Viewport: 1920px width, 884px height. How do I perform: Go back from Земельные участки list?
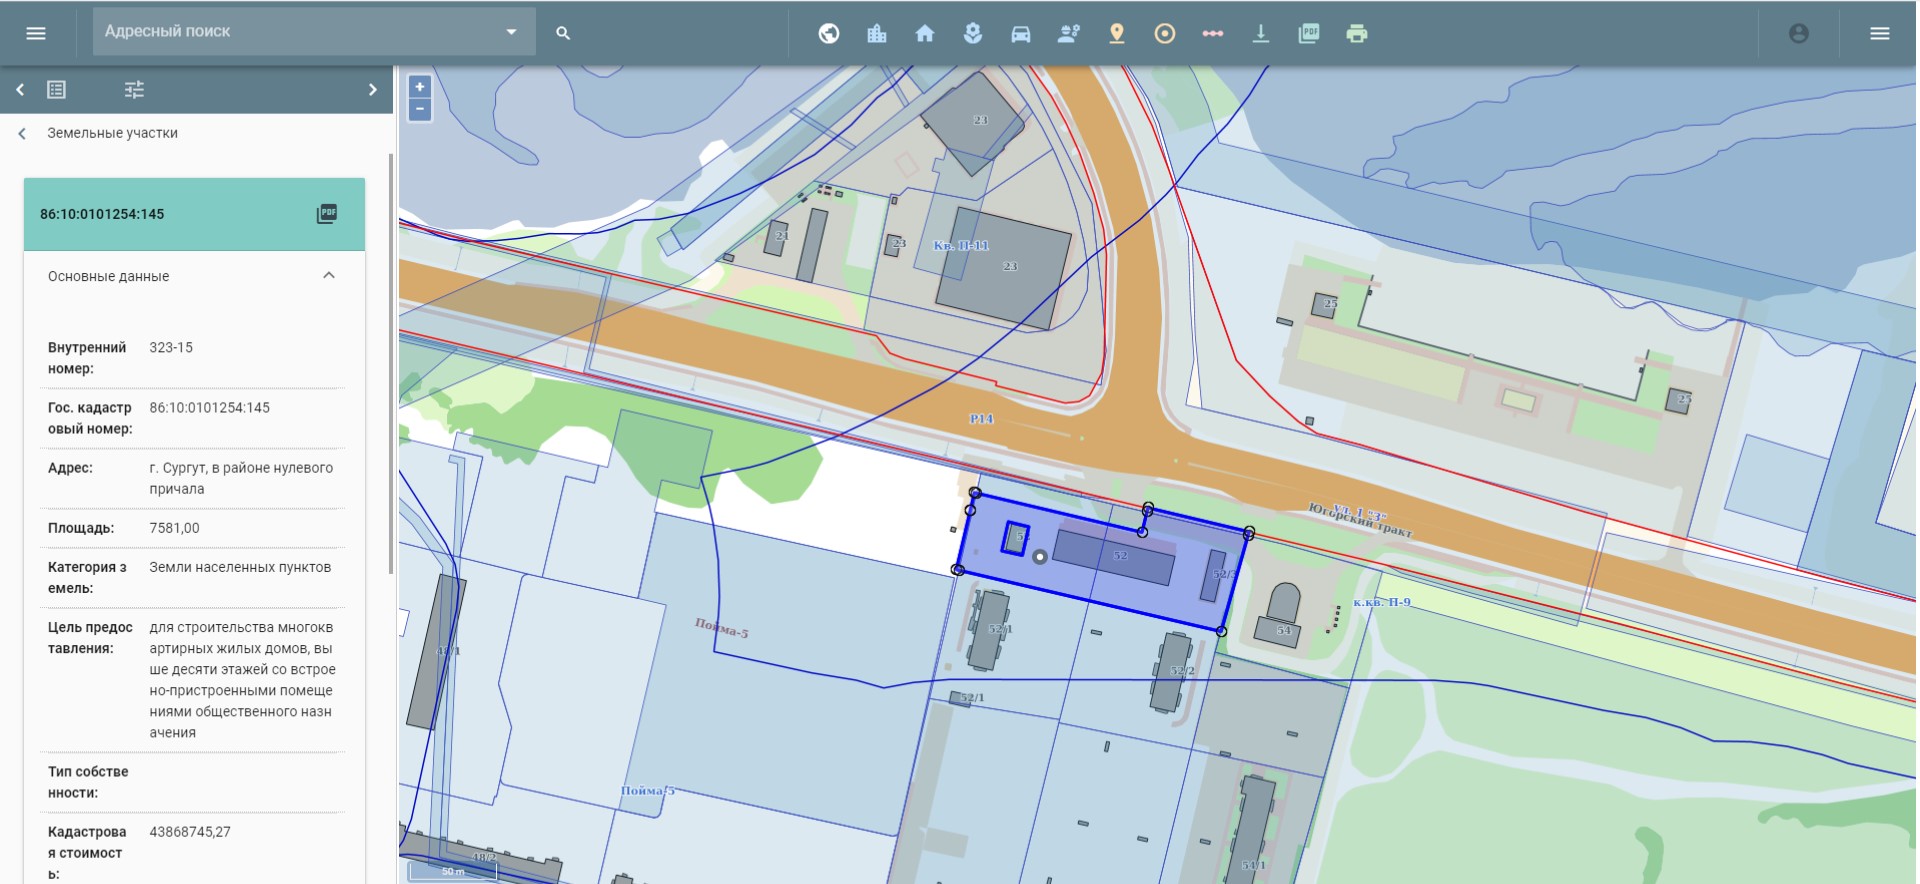click(x=22, y=133)
